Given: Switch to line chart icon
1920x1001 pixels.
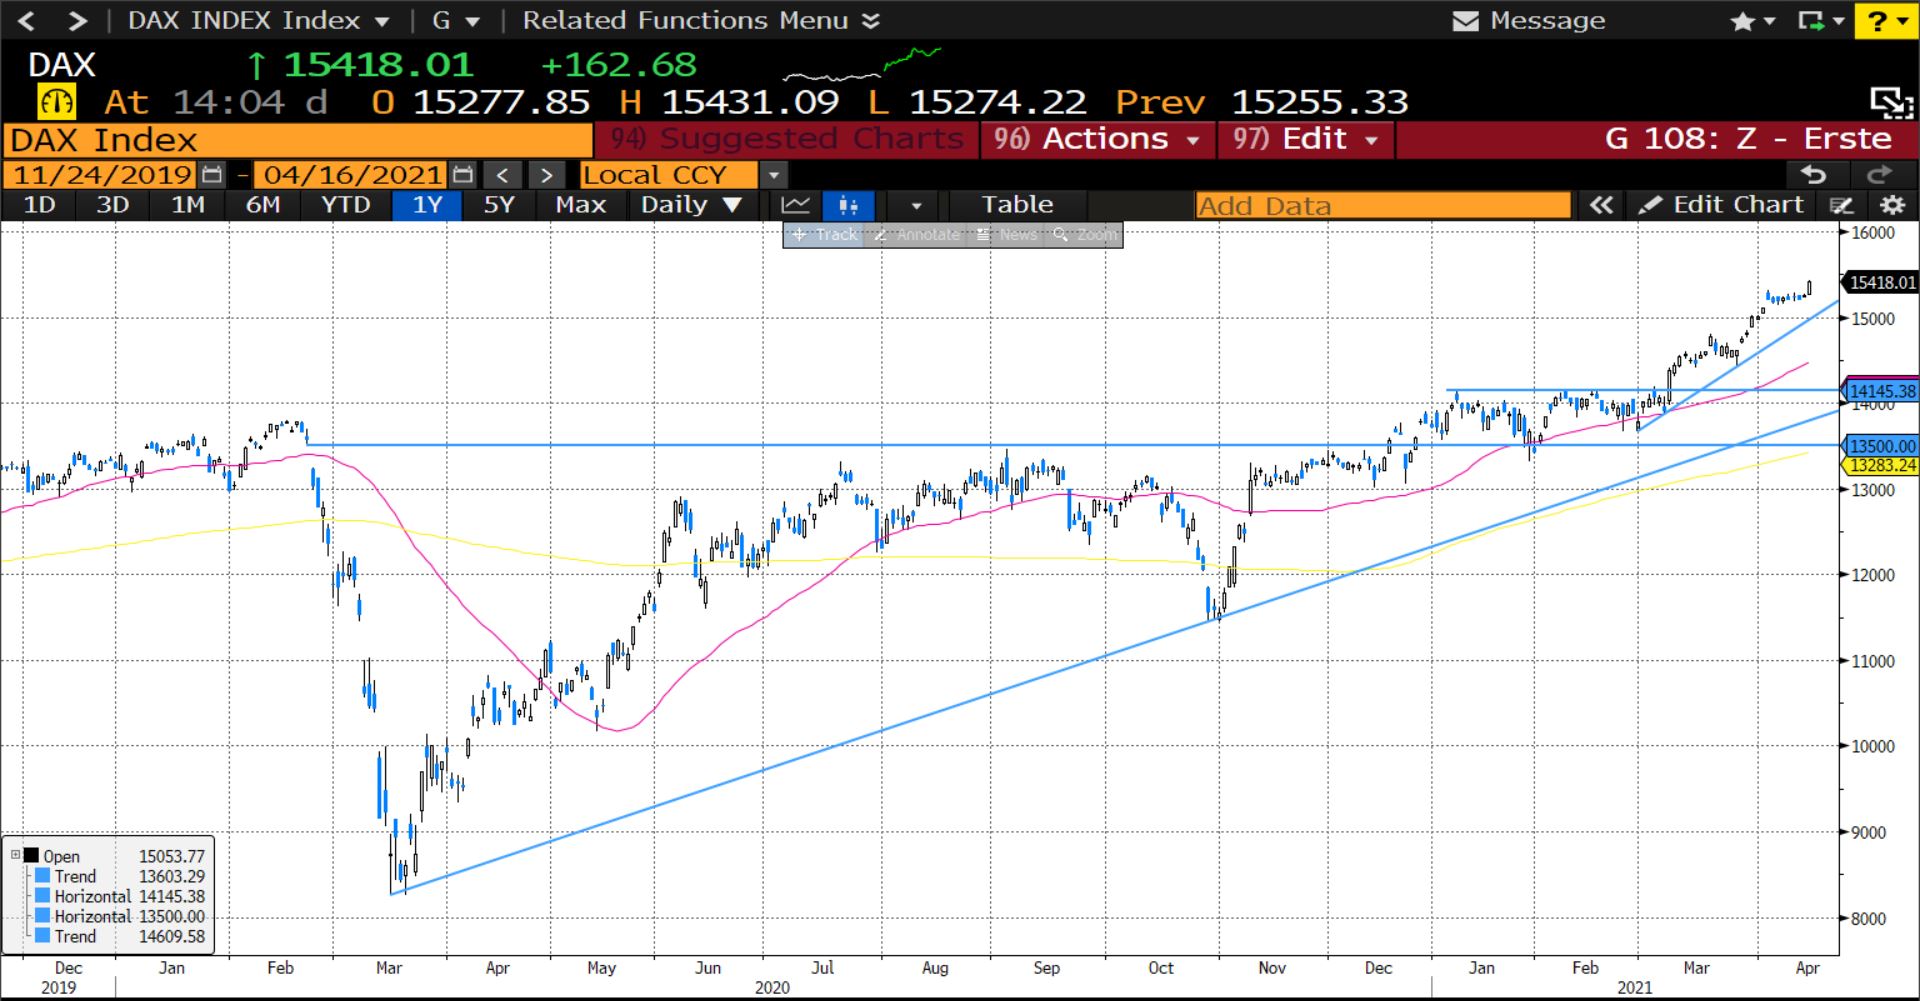Looking at the screenshot, I should click(795, 205).
